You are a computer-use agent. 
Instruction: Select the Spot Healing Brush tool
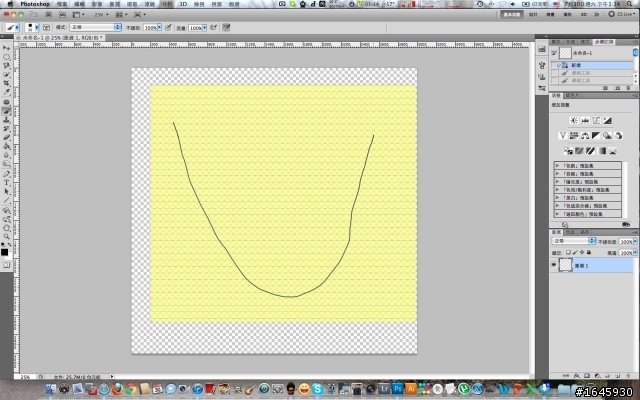(x=7, y=102)
